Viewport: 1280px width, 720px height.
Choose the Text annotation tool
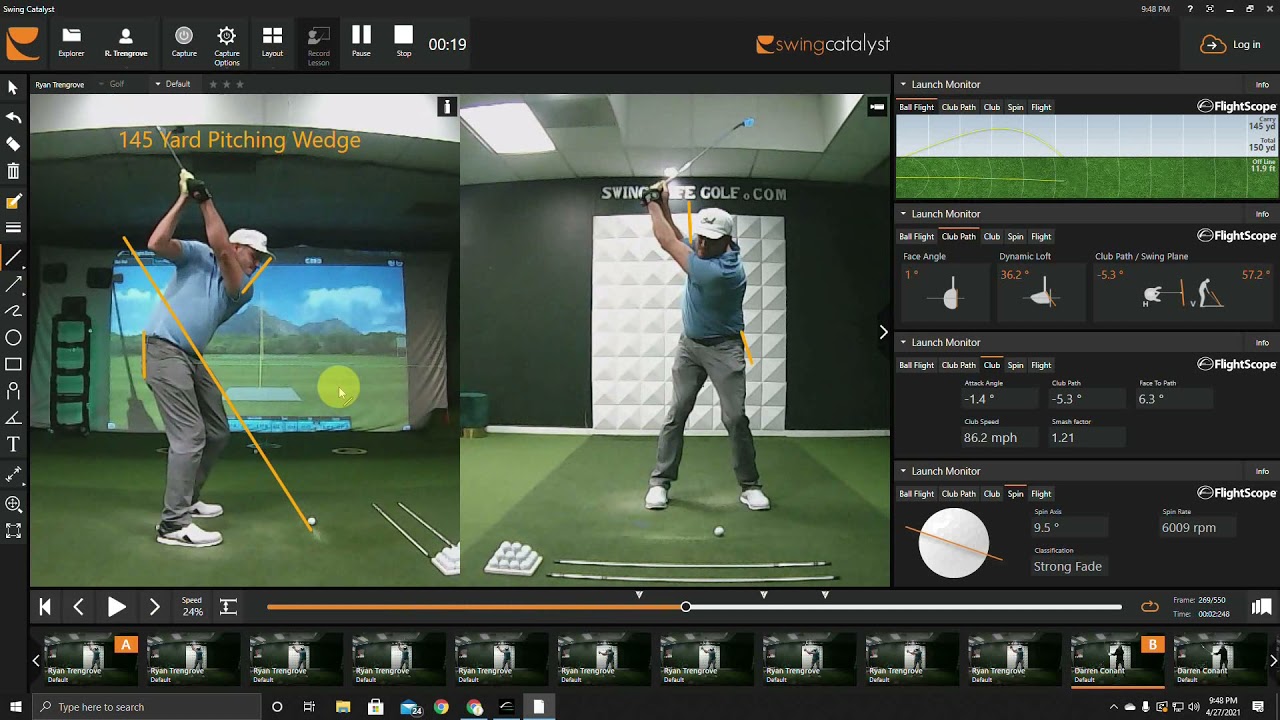13,444
